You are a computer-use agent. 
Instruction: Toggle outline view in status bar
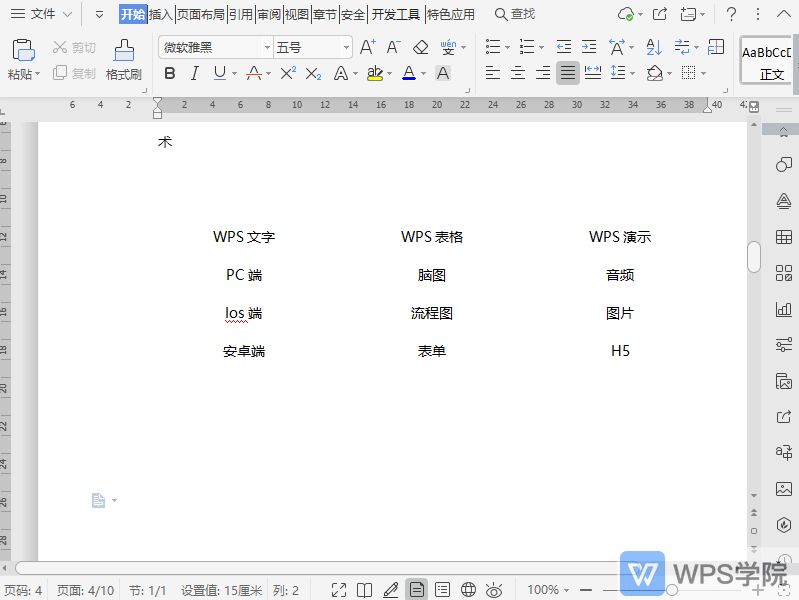click(x=442, y=590)
